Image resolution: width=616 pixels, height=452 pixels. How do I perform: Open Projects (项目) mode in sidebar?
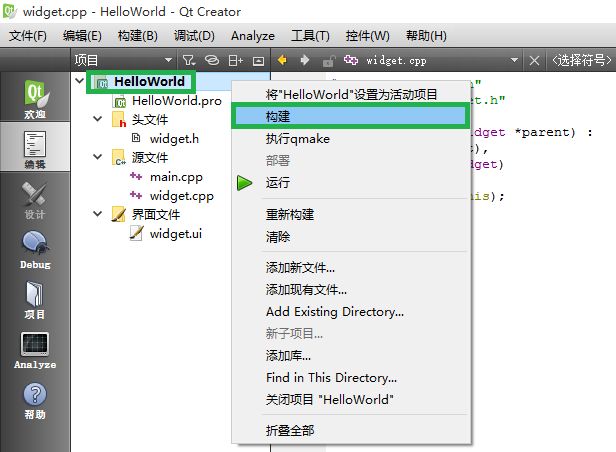35,300
